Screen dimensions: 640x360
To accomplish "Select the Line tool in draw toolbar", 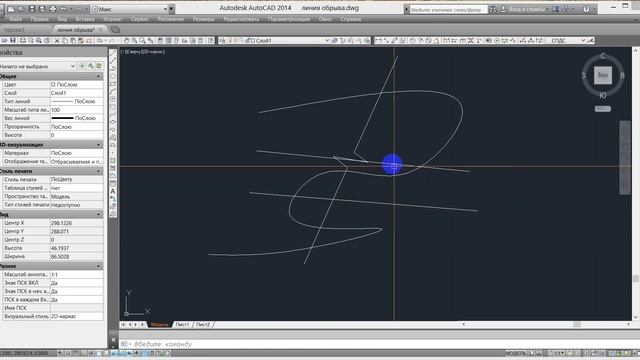I will pyautogui.click(x=113, y=53).
